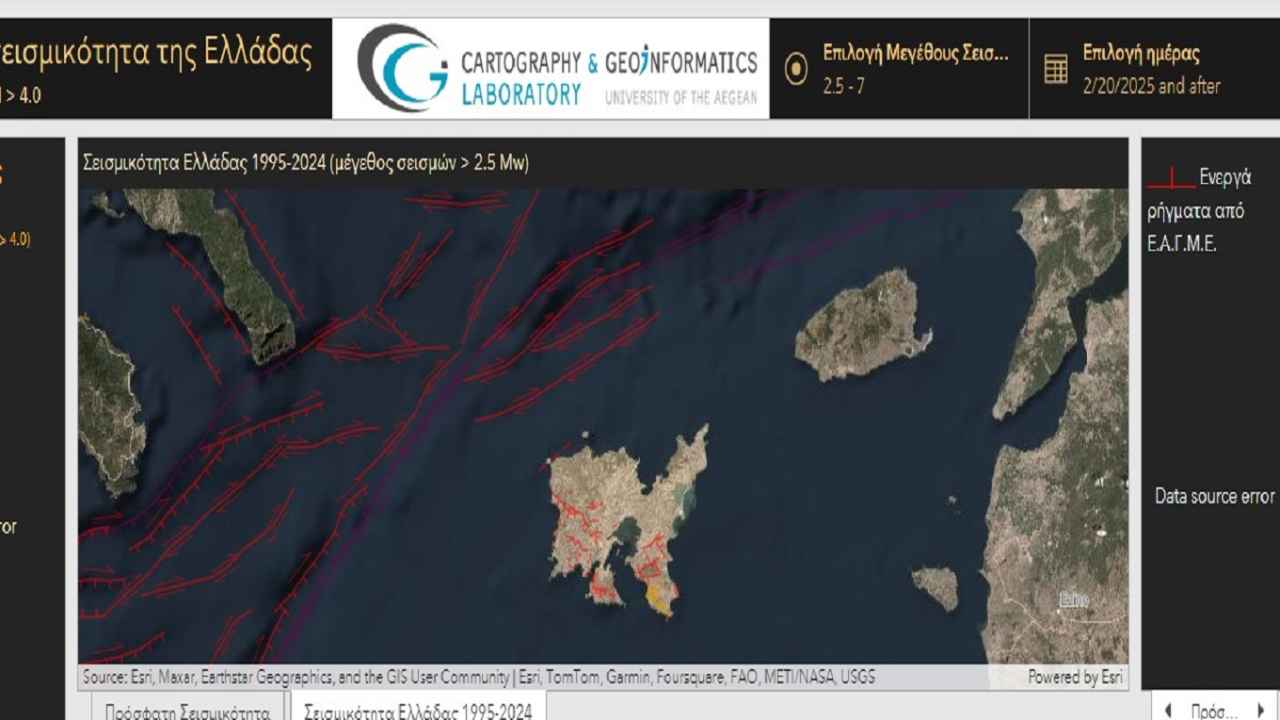This screenshot has height=720, width=1280.
Task: Click the Data source error message
Action: 1215,496
